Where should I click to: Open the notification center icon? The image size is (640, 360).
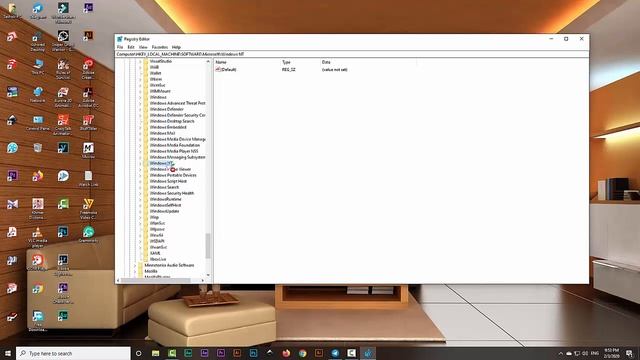pos(629,353)
